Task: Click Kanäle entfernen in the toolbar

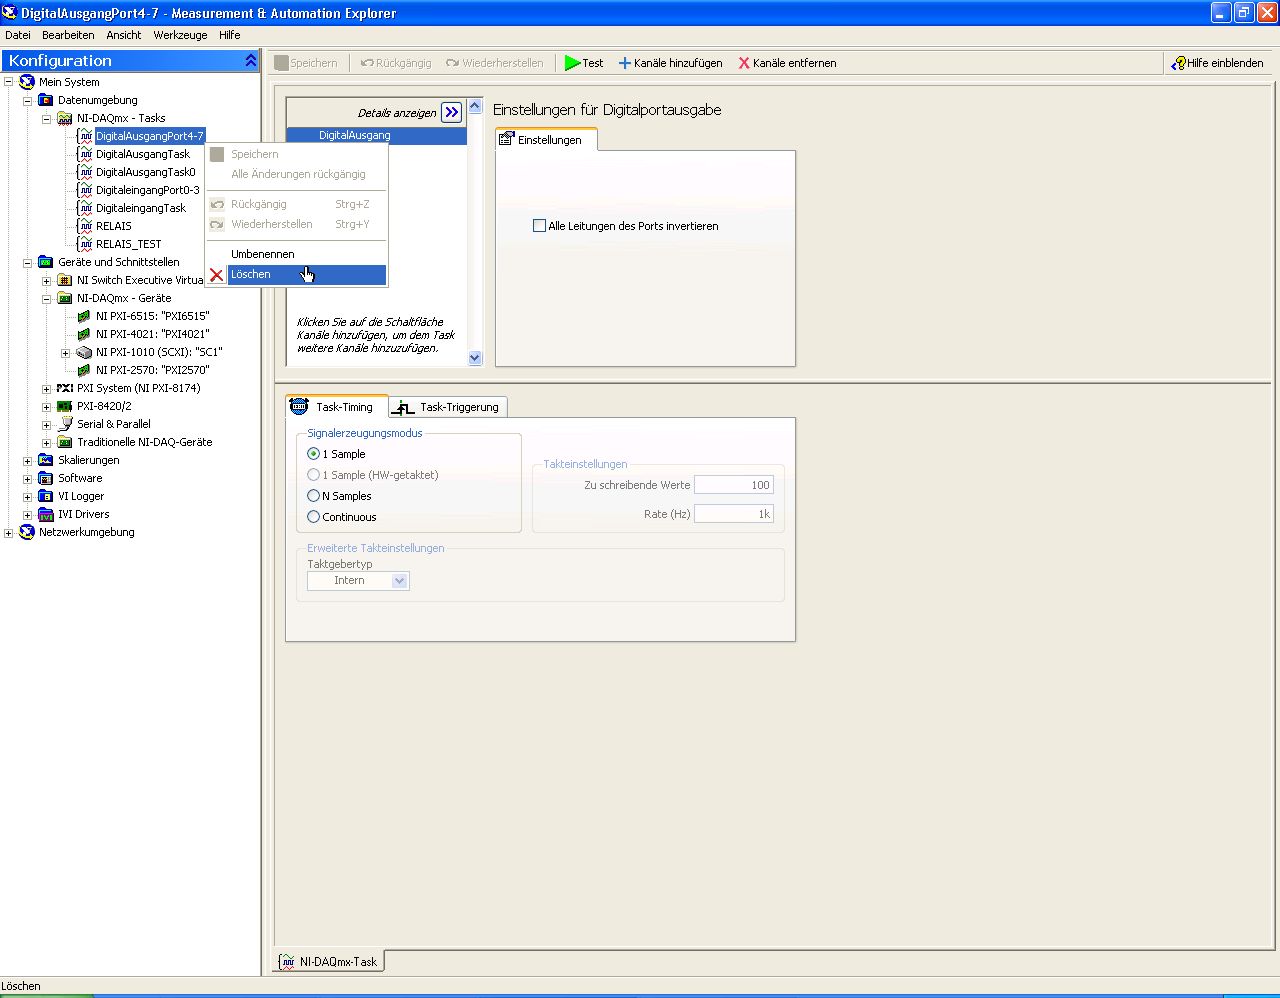Action: [x=787, y=63]
